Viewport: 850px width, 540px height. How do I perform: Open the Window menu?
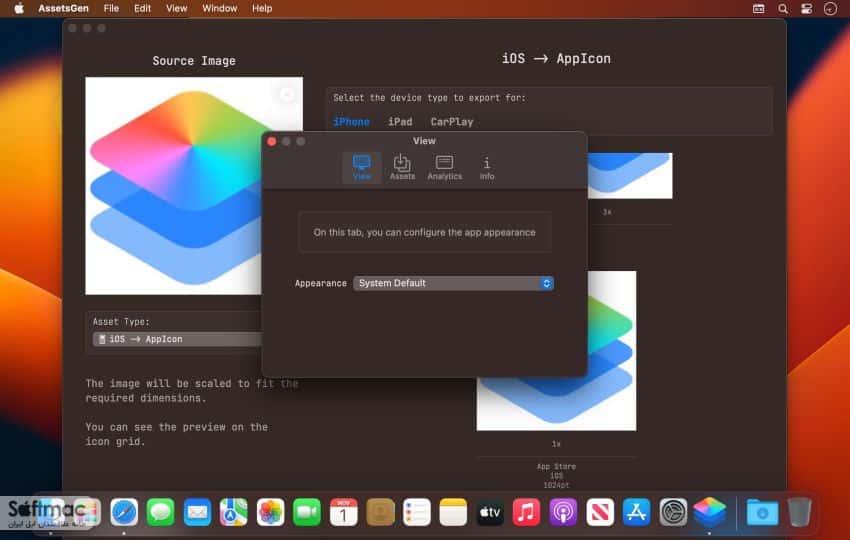click(x=220, y=8)
